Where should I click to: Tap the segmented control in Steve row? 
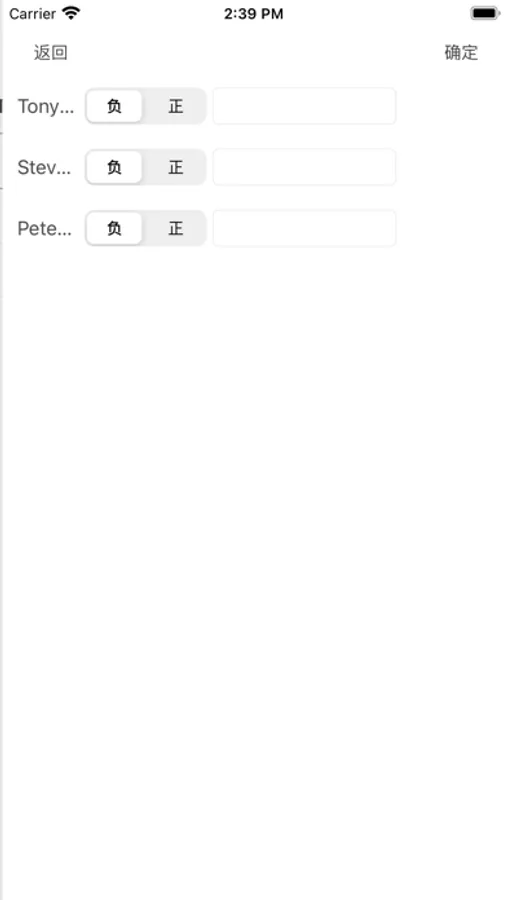point(145,167)
